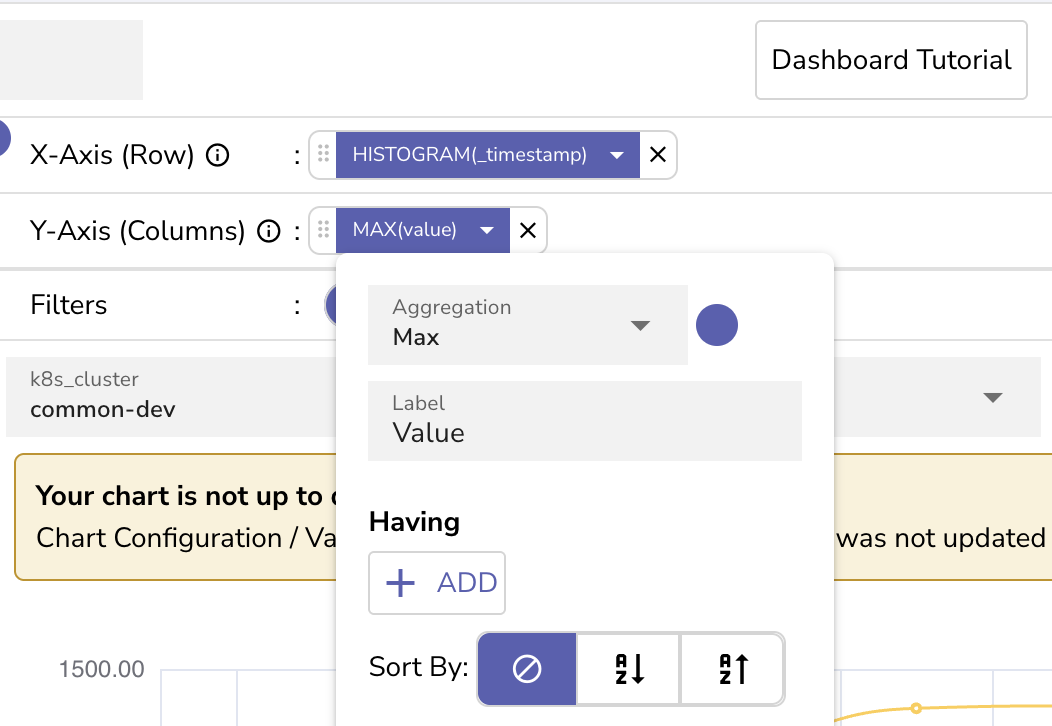The height and width of the screenshot is (726, 1052).
Task: Click the info icon next to X-Axis (Row)
Action: click(217, 154)
